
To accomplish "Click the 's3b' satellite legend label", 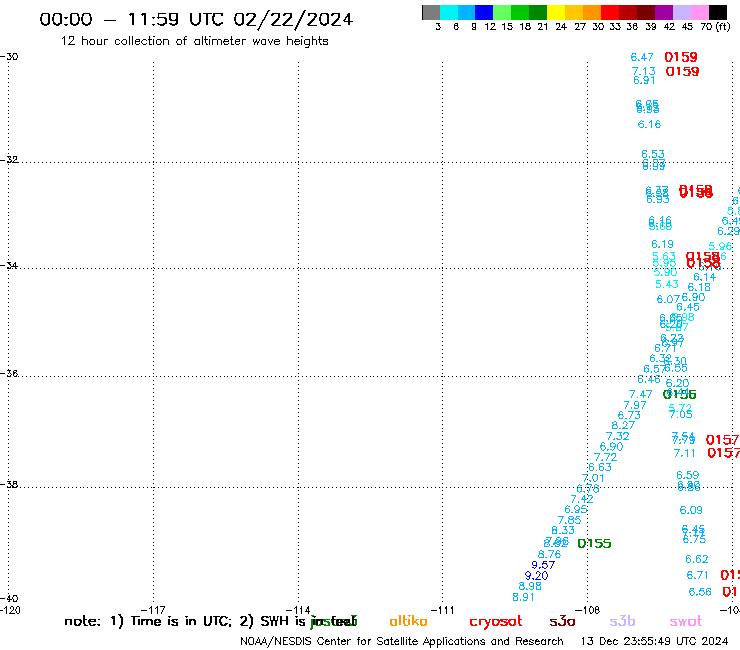I will [x=622, y=621].
